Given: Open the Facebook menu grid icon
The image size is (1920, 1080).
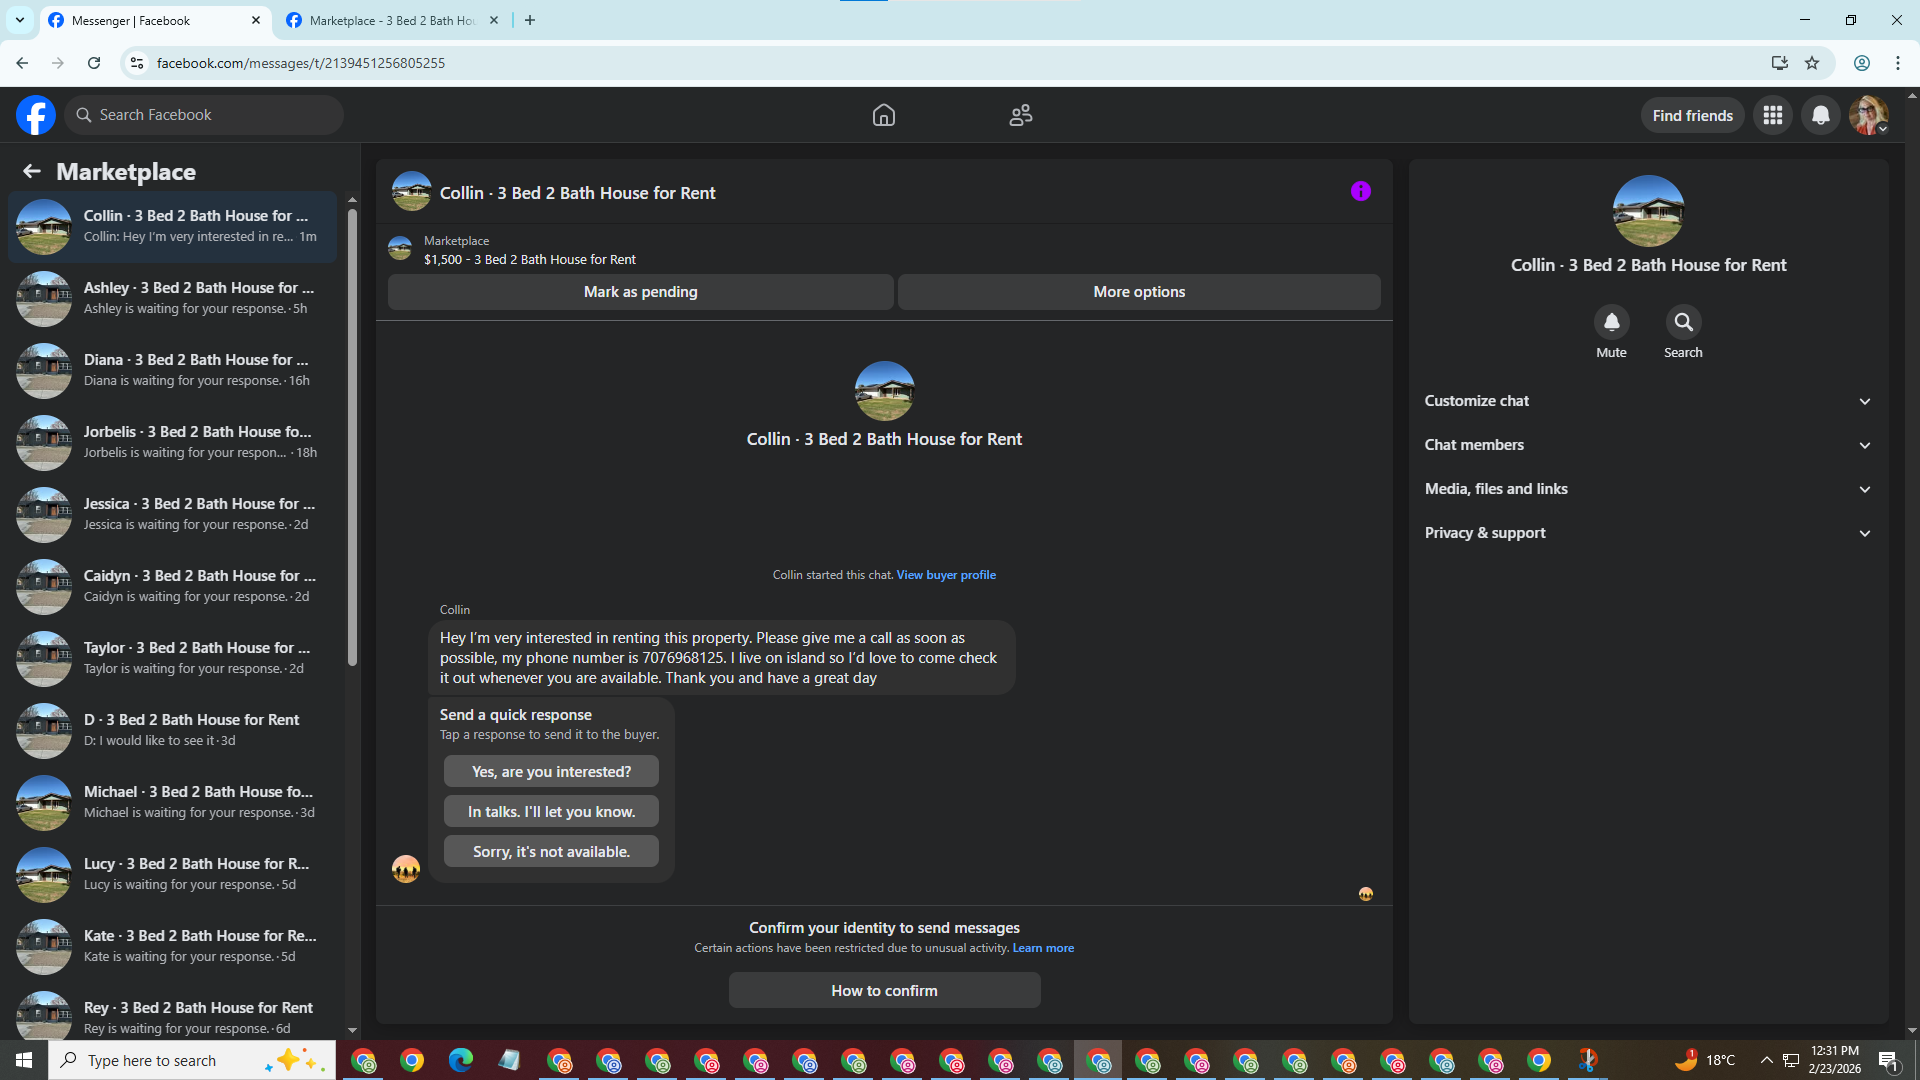Looking at the screenshot, I should [x=1772, y=115].
